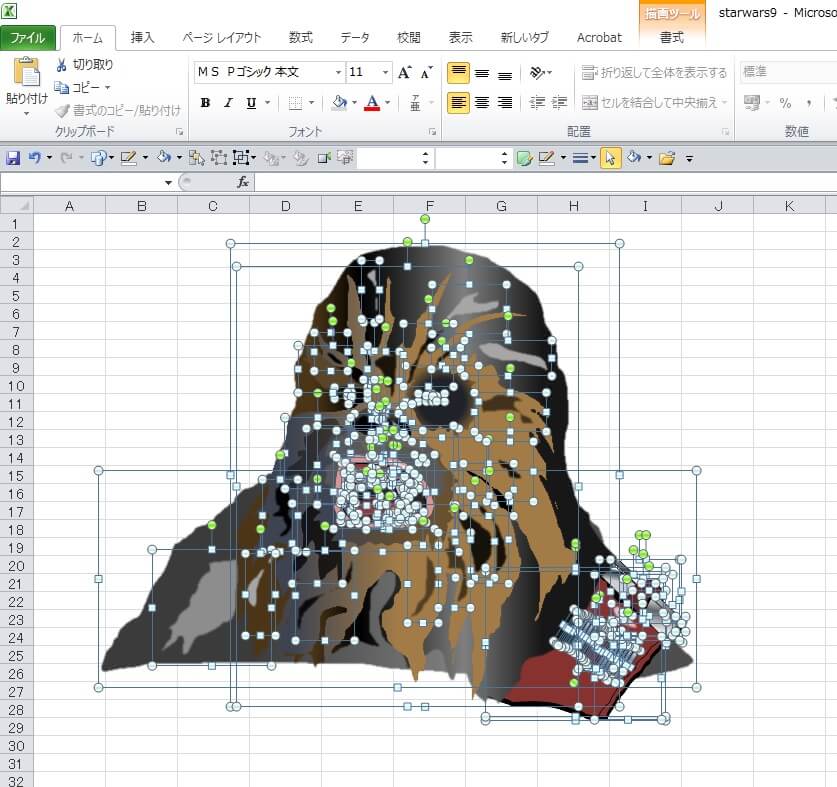Click the line weight icon in quick toolbar
The image size is (837, 787).
pyautogui.click(x=580, y=158)
